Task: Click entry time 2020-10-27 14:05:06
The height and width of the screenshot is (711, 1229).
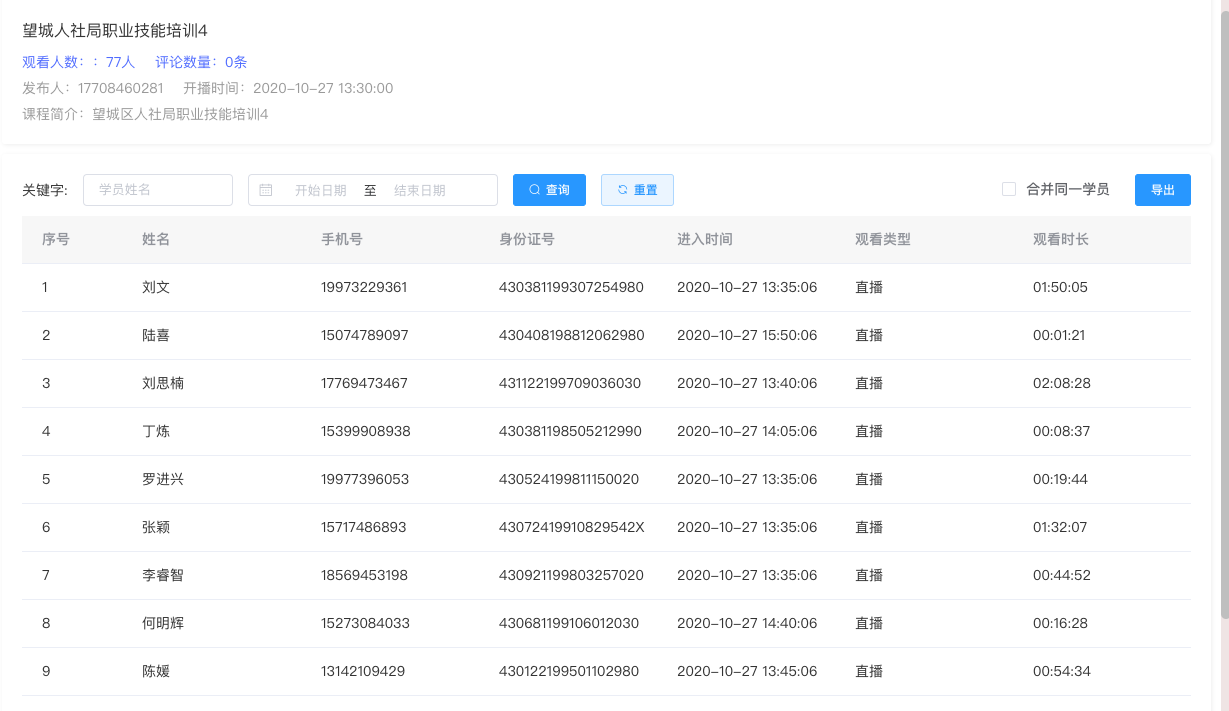Action: click(747, 432)
